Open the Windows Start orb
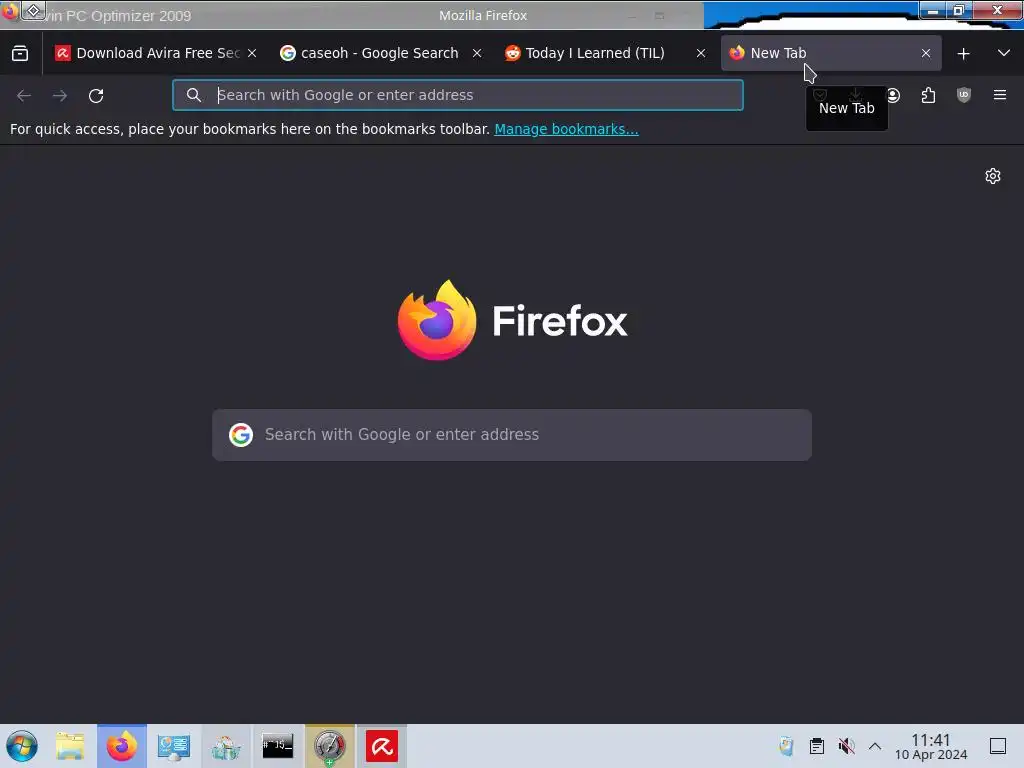 [22, 746]
